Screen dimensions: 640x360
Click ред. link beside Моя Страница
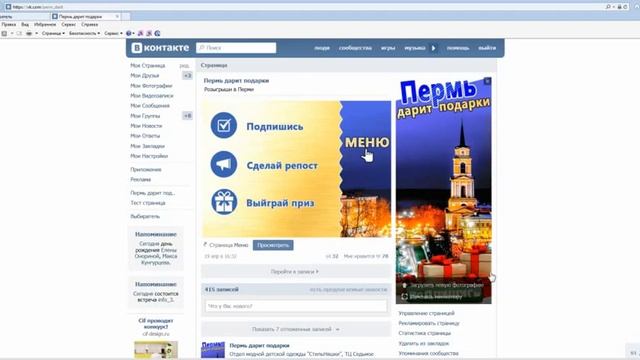pos(184,66)
